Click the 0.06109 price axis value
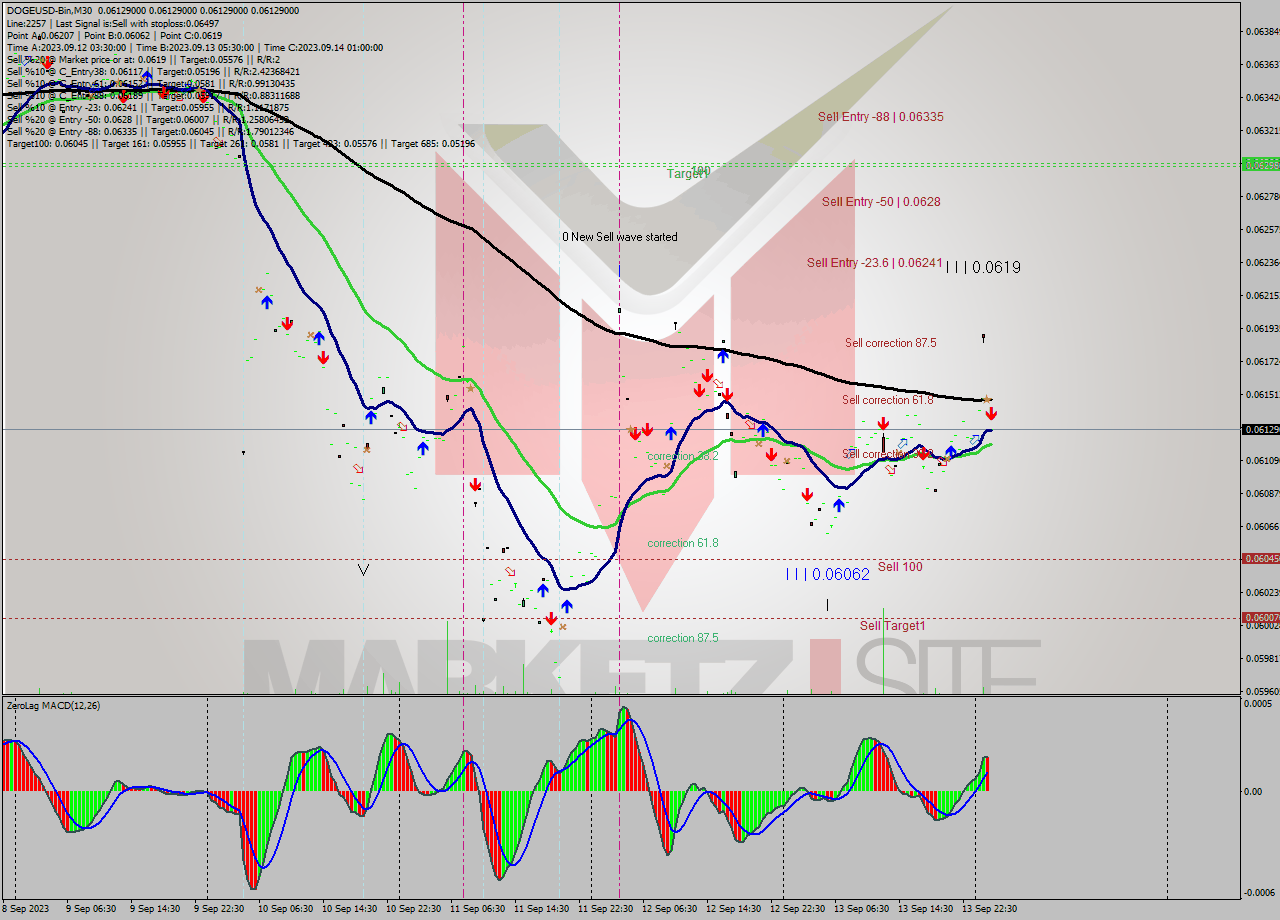 click(1262, 460)
